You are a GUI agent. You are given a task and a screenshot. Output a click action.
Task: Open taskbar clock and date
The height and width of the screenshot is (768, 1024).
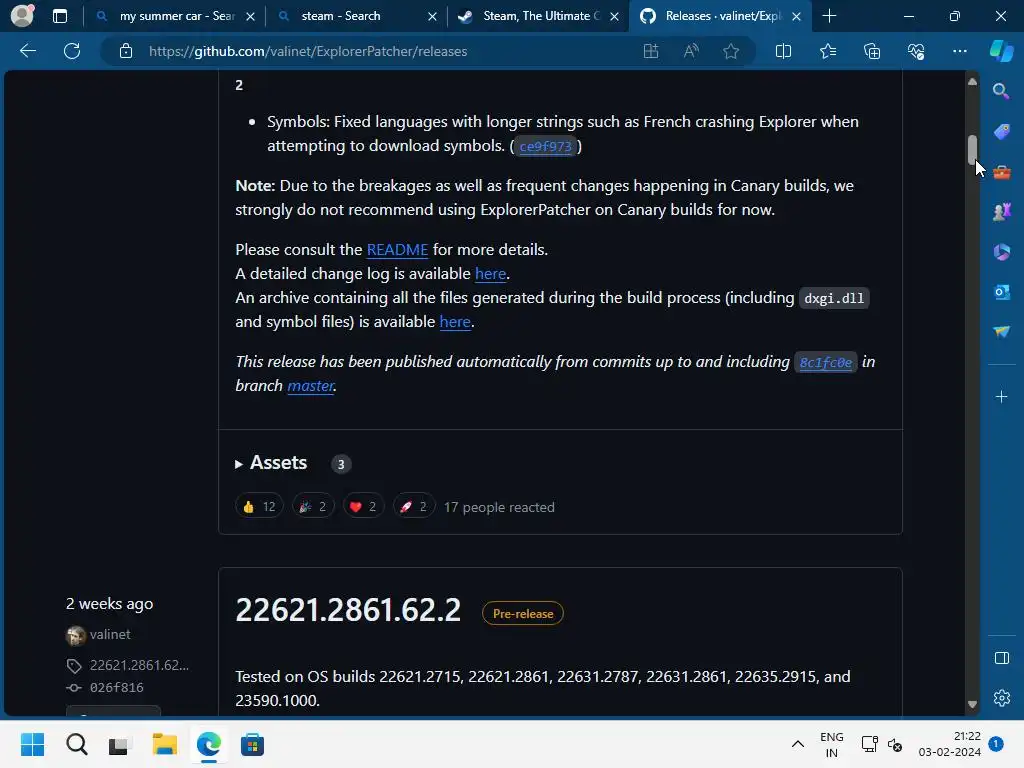coord(950,744)
